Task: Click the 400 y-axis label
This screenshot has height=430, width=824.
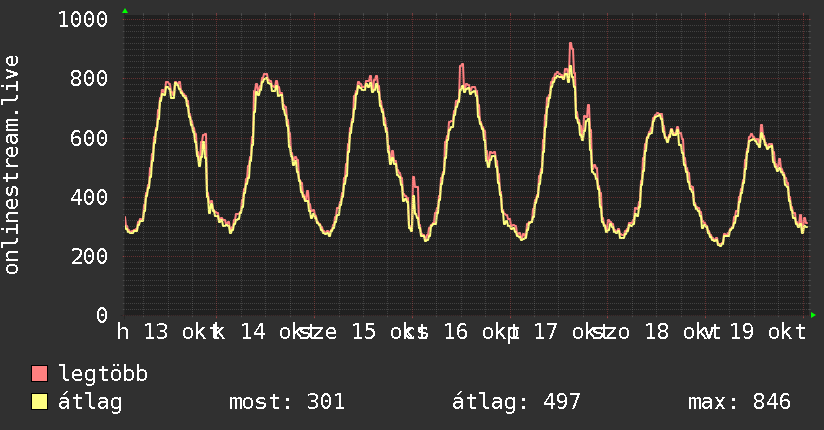Action: (x=89, y=197)
